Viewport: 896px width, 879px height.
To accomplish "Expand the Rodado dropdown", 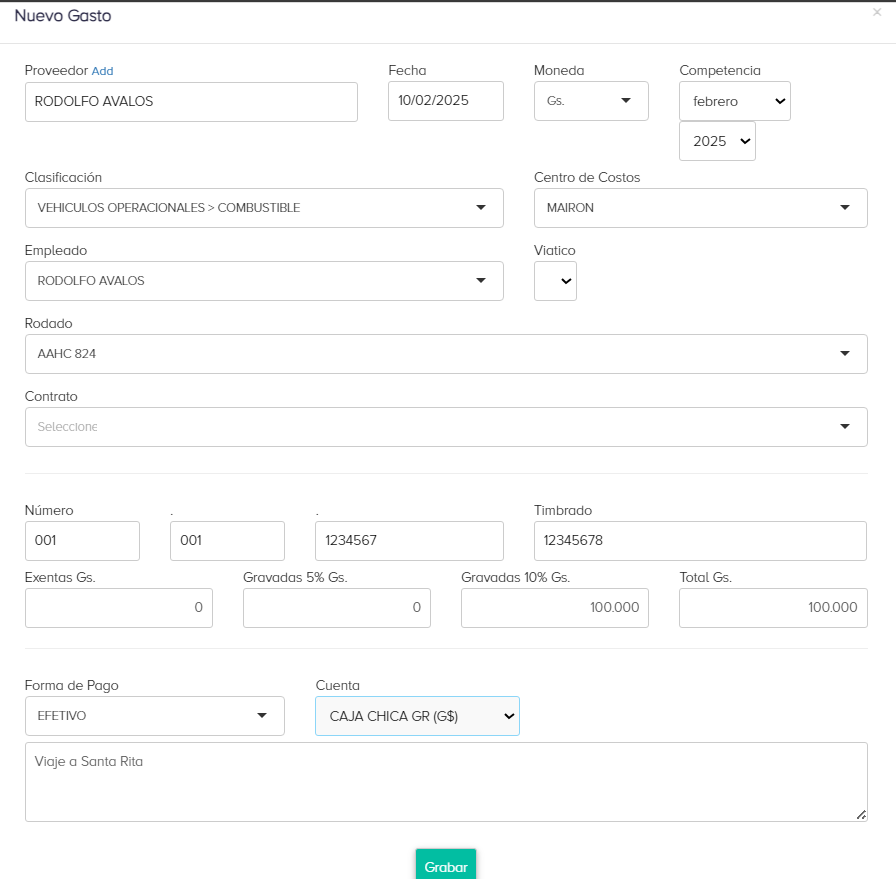I will [446, 354].
